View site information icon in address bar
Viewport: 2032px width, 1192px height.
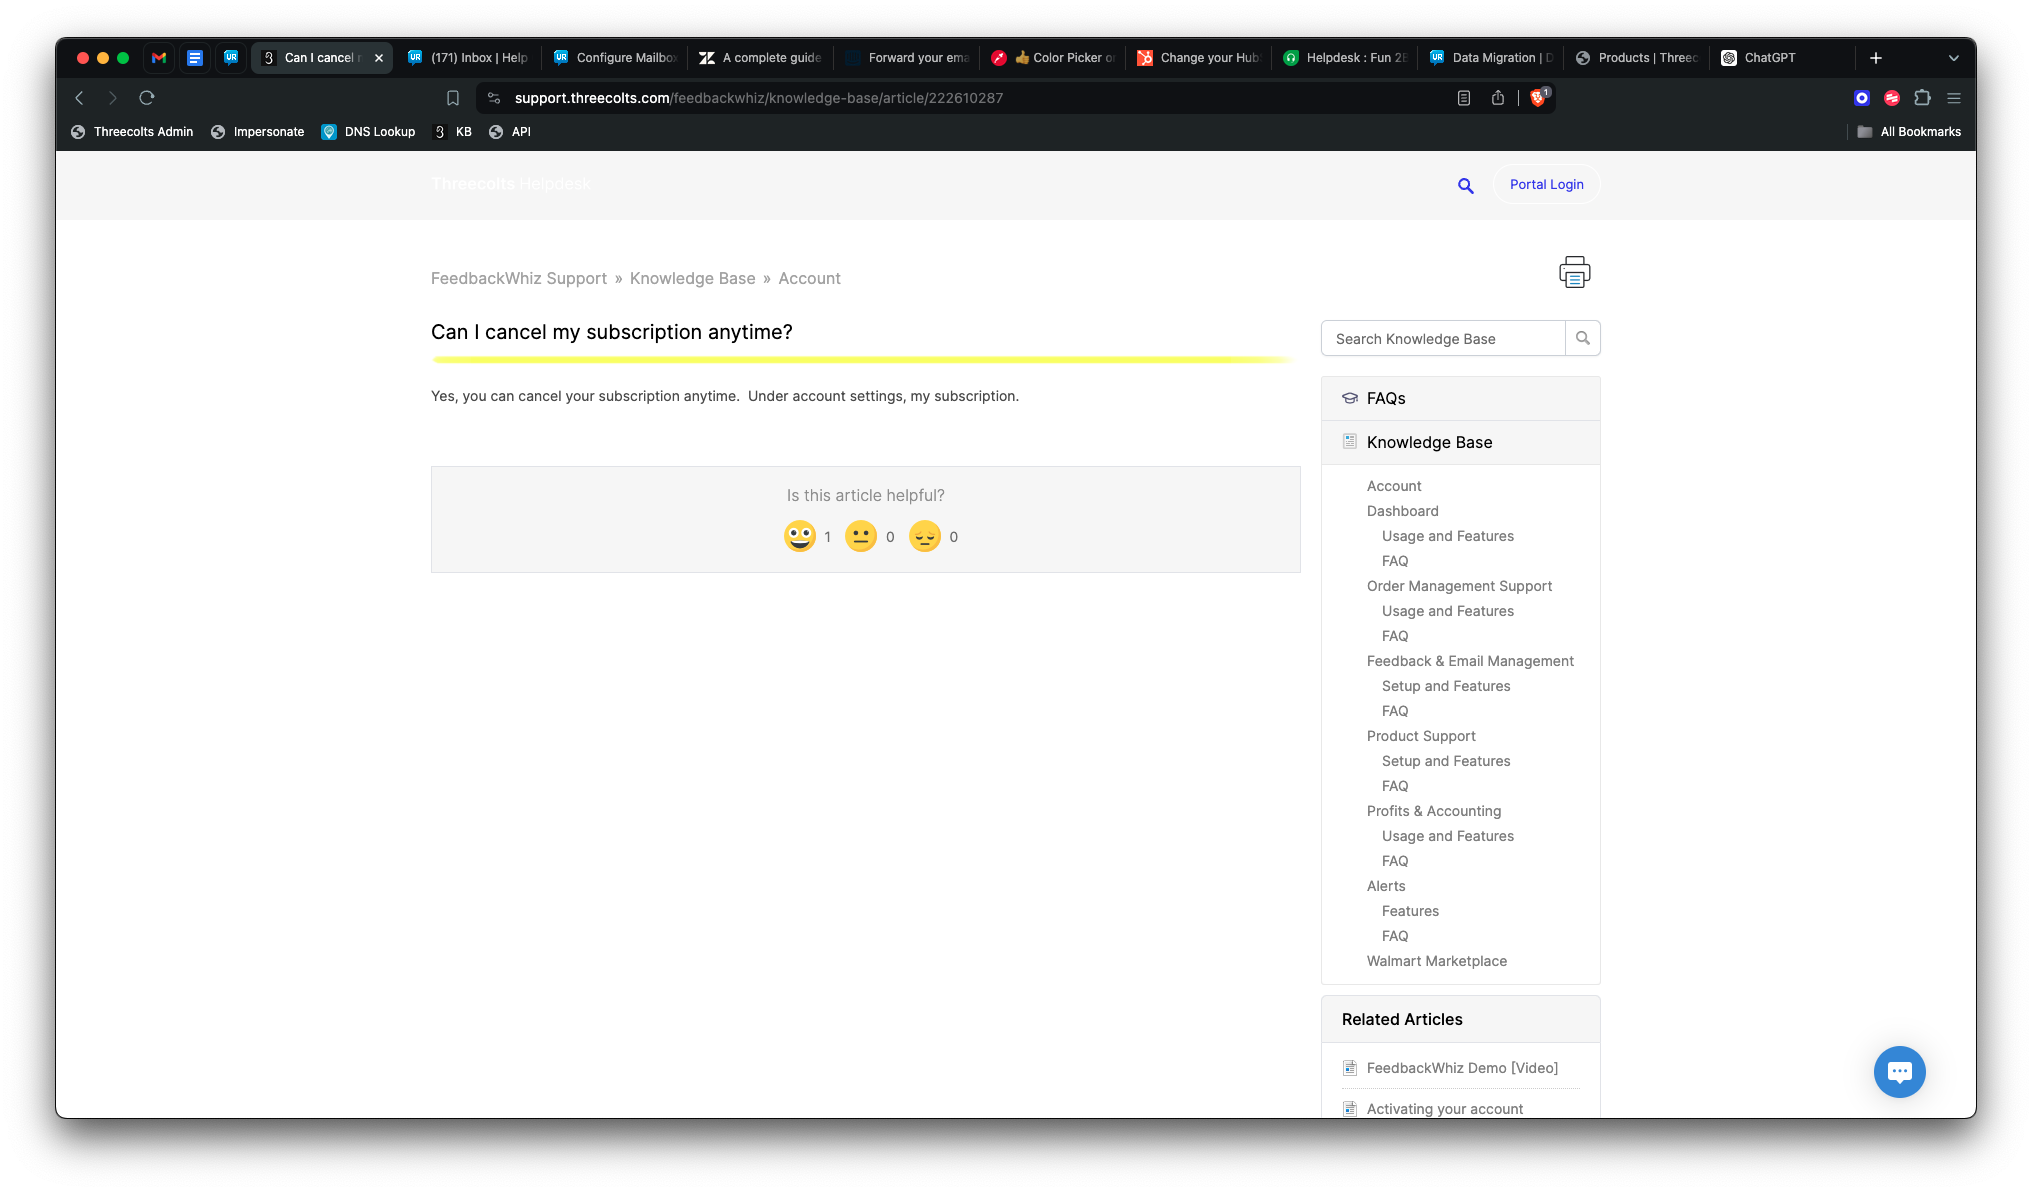(494, 98)
